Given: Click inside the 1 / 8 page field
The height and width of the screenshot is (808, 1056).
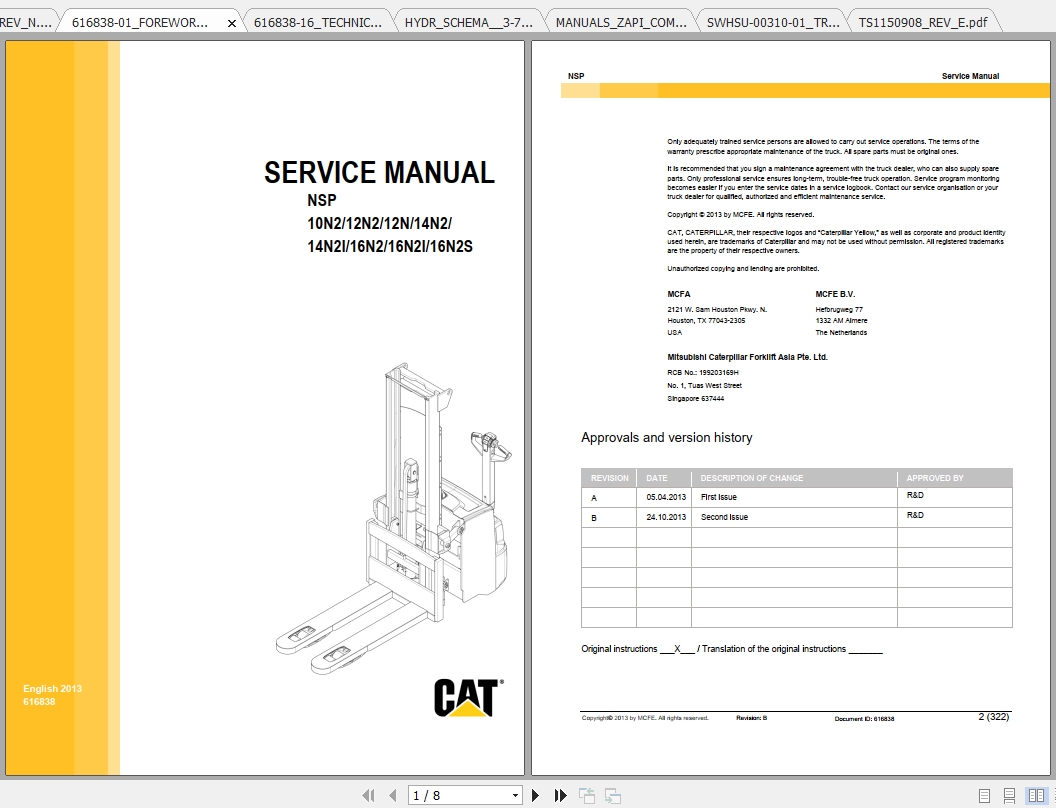Looking at the screenshot, I should pyautogui.click(x=440, y=795).
